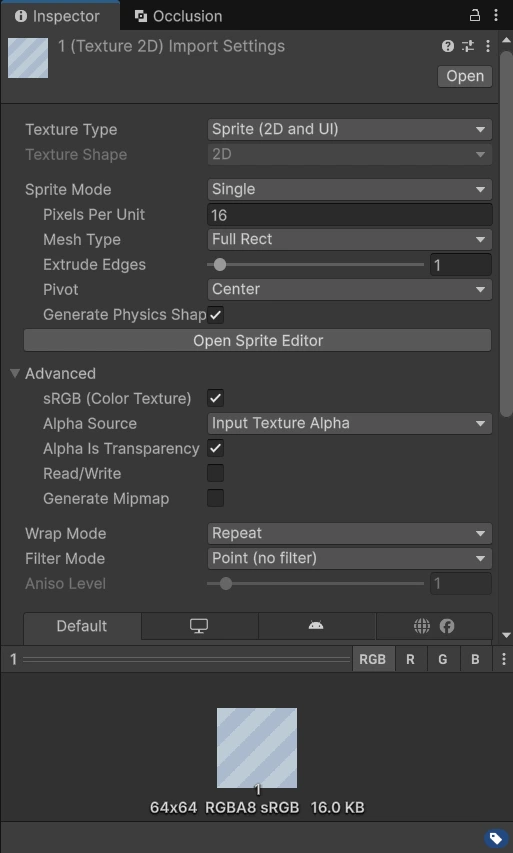This screenshot has width=513, height=853.
Task: Click the Aniso Level value field
Action: pyautogui.click(x=461, y=584)
